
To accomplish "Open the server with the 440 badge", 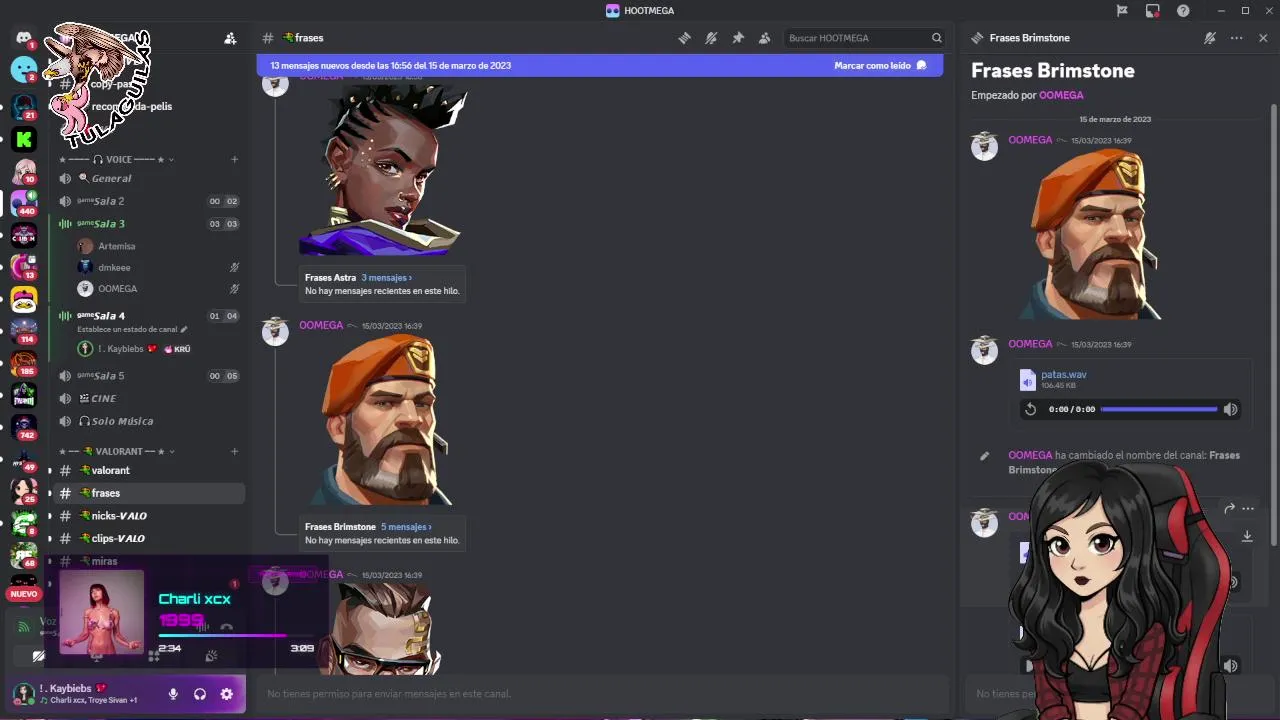I will coord(24,203).
